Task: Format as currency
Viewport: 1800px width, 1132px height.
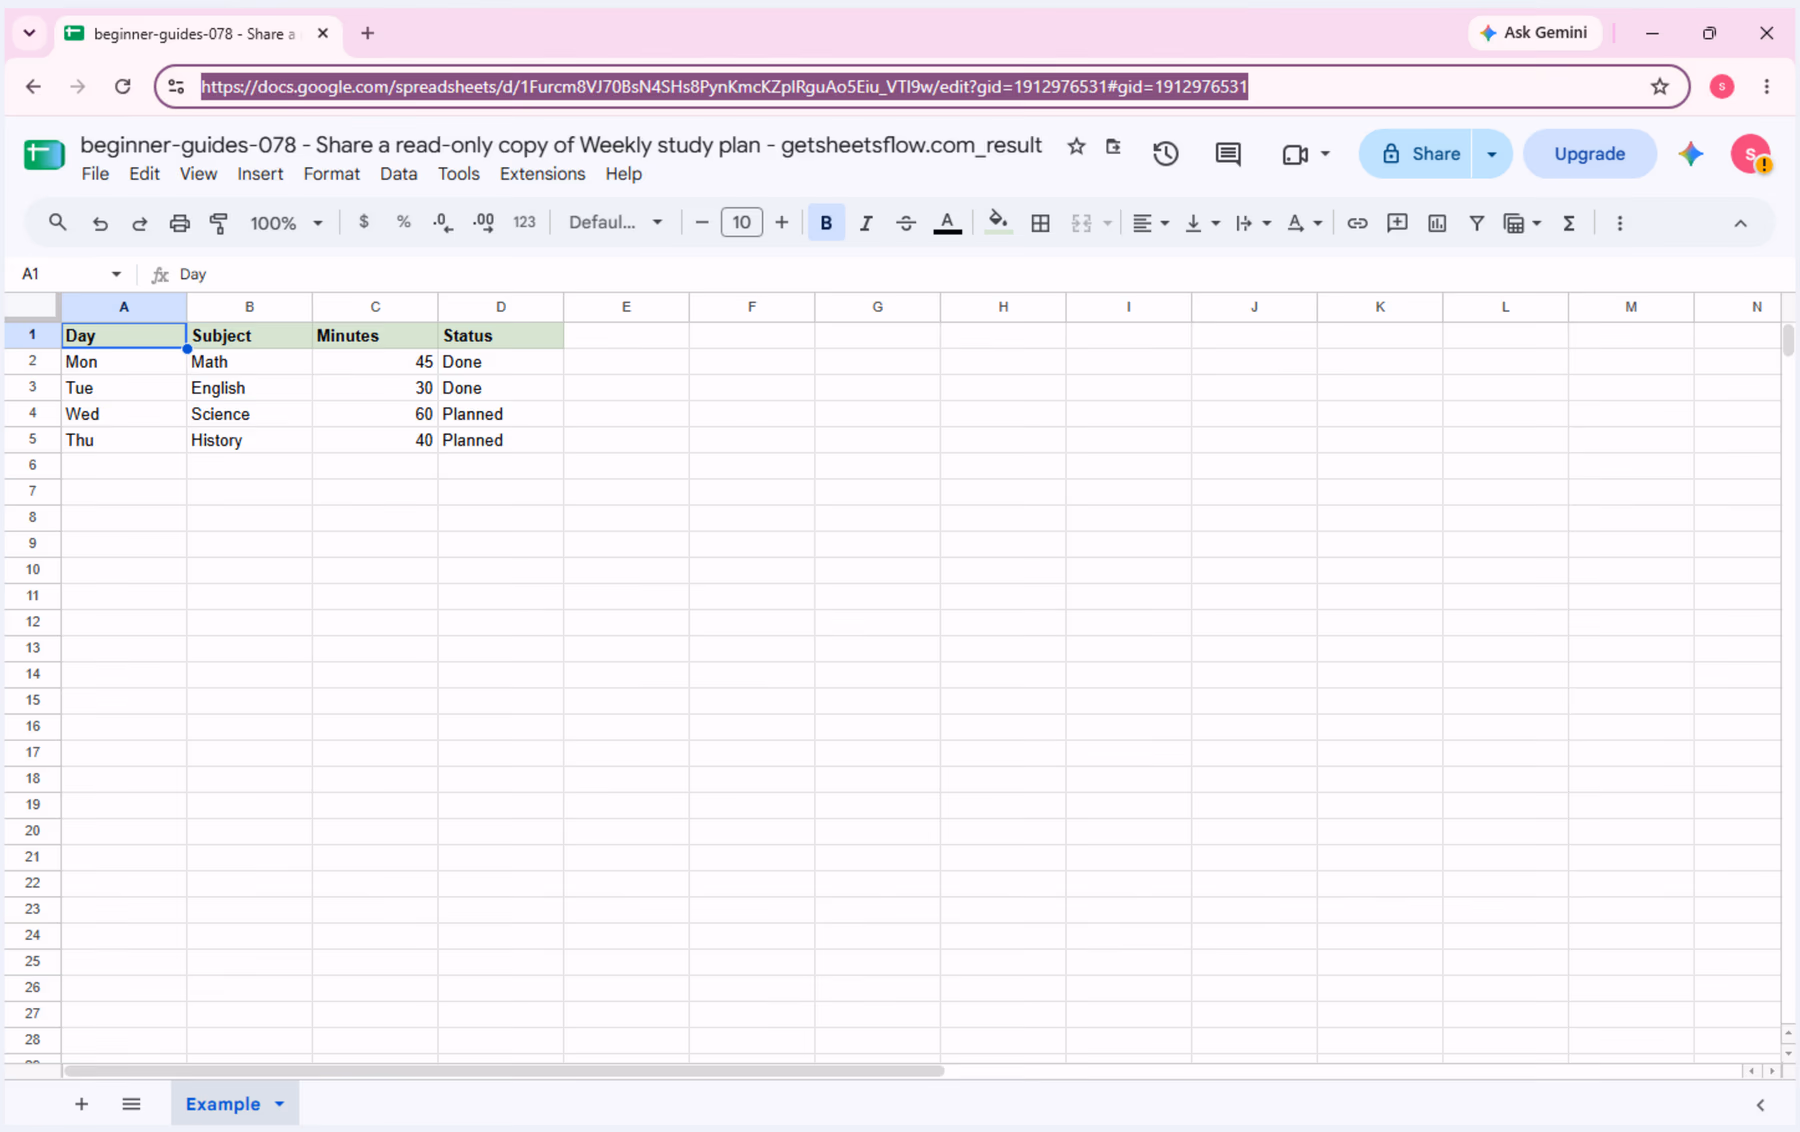Action: [x=364, y=223]
